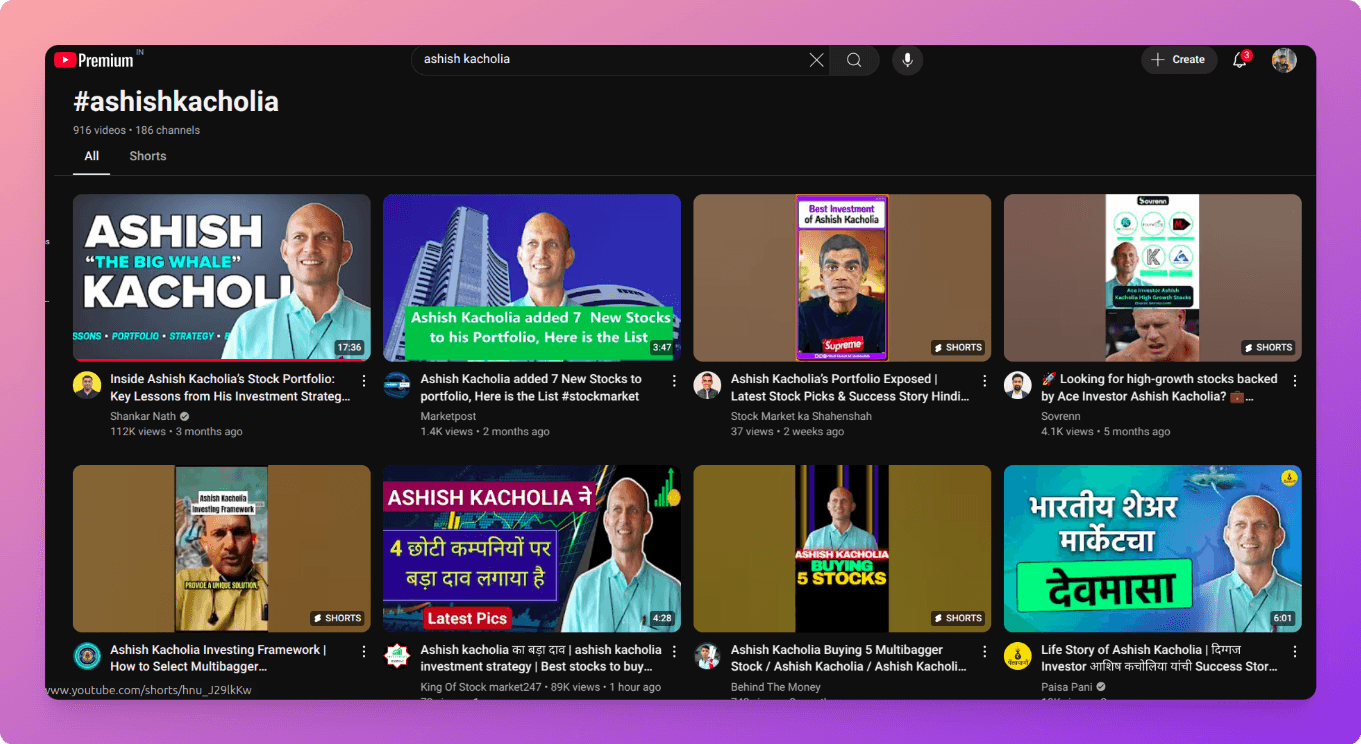Click '1.4K views • 2 months ago' text

[485, 432]
